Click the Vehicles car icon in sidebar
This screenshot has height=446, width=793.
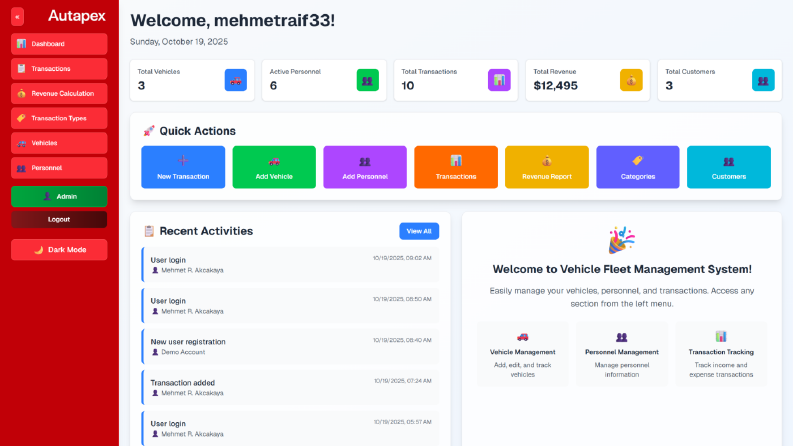point(21,143)
